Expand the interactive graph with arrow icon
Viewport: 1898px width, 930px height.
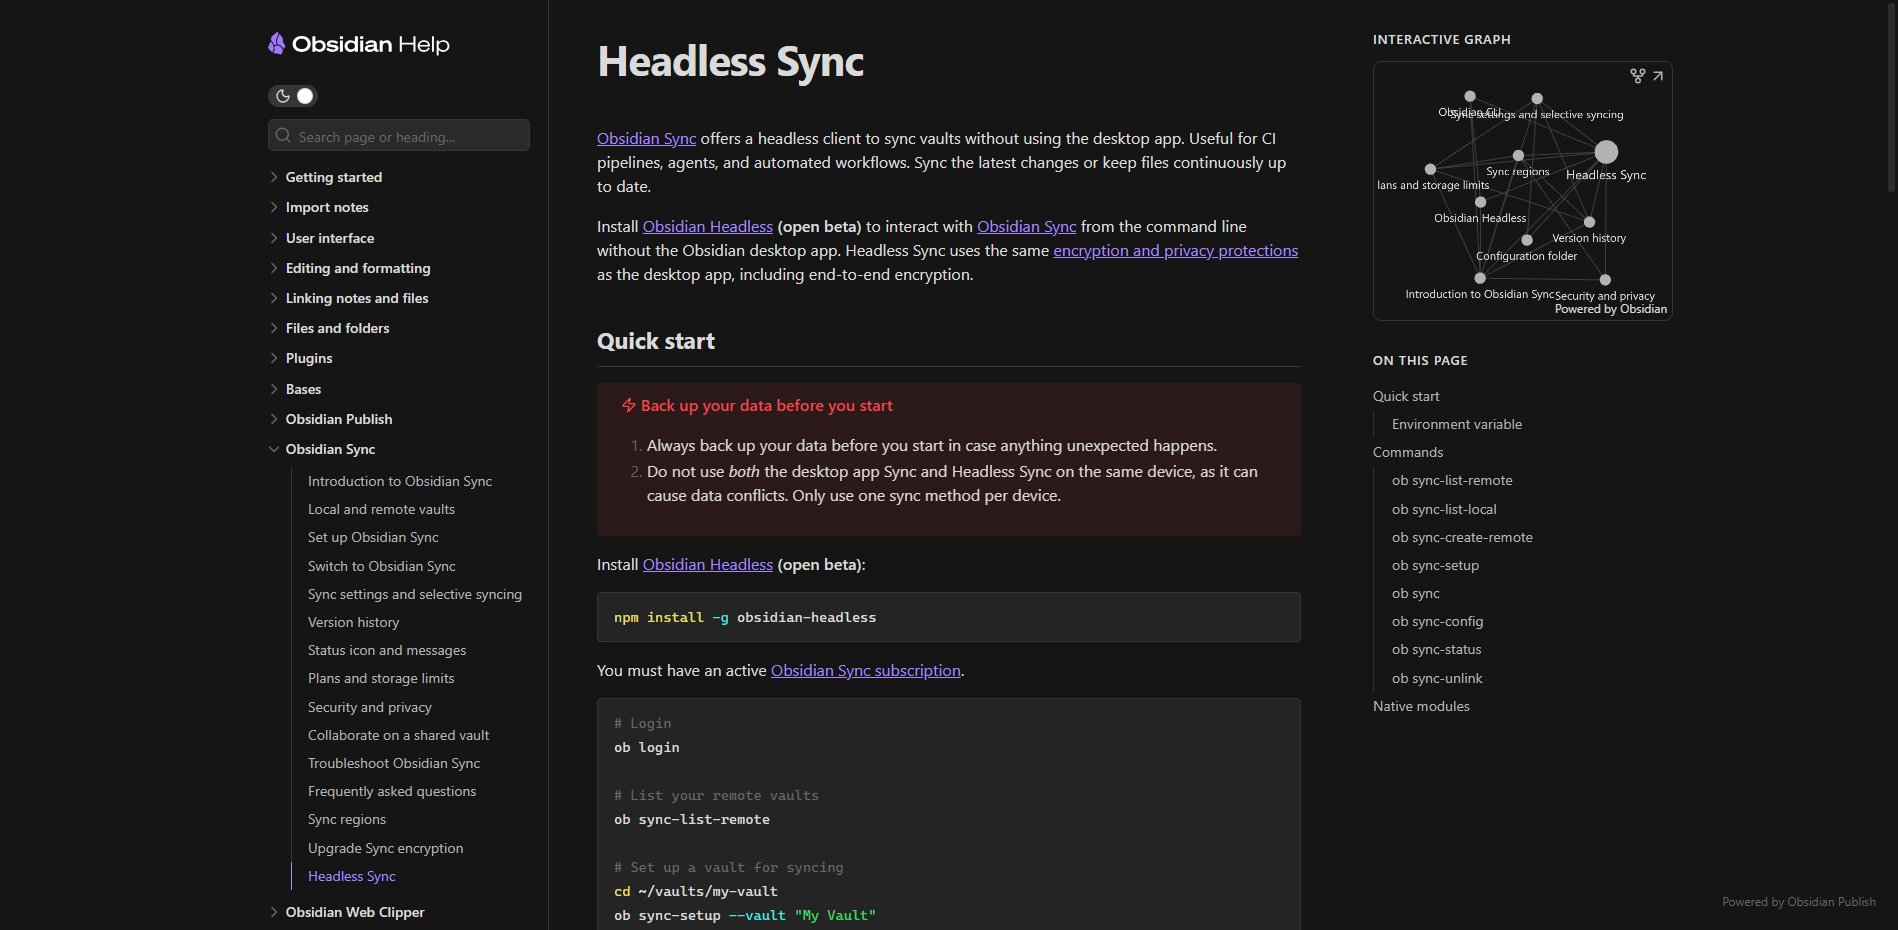tap(1658, 76)
